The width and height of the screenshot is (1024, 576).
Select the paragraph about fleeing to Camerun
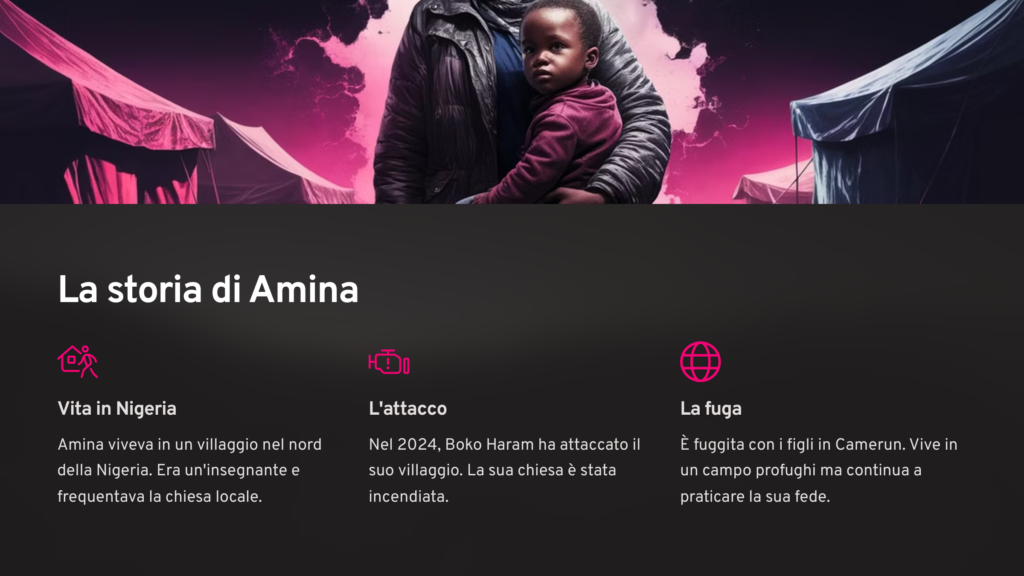[818, 470]
